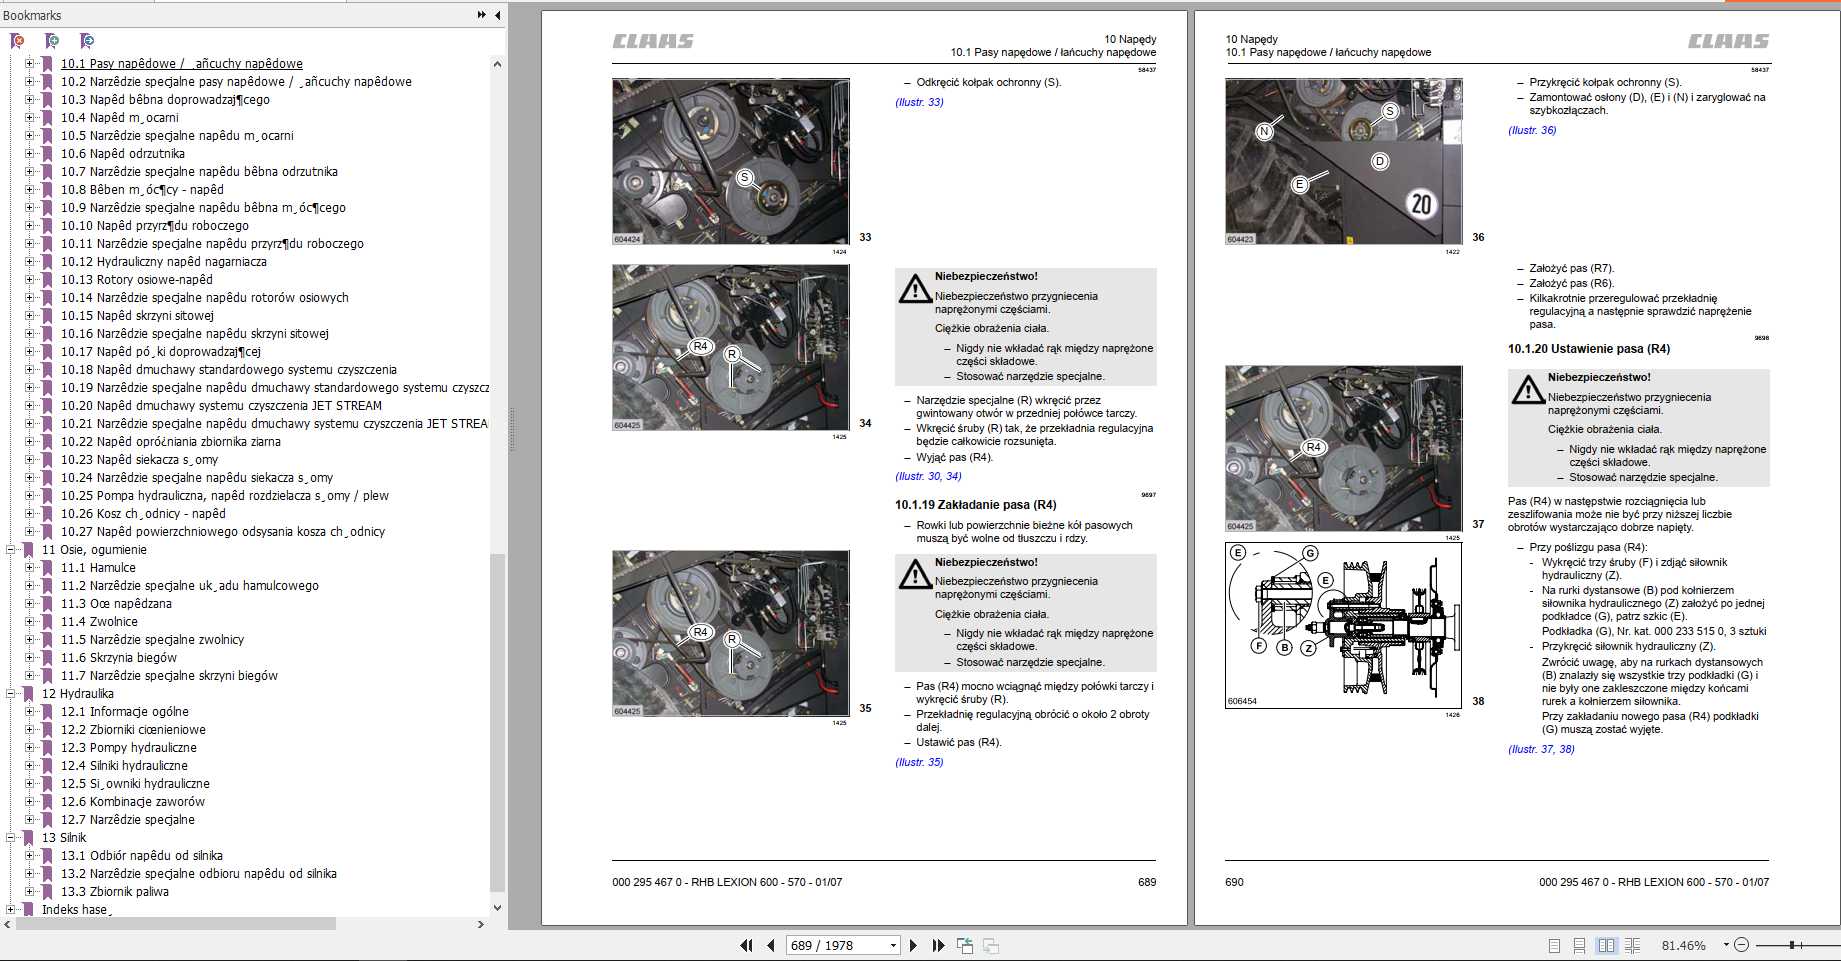Expand the 12.3 Pompy hydrauliczne bookmark
Screen dimensions: 1841x961
tap(30, 747)
